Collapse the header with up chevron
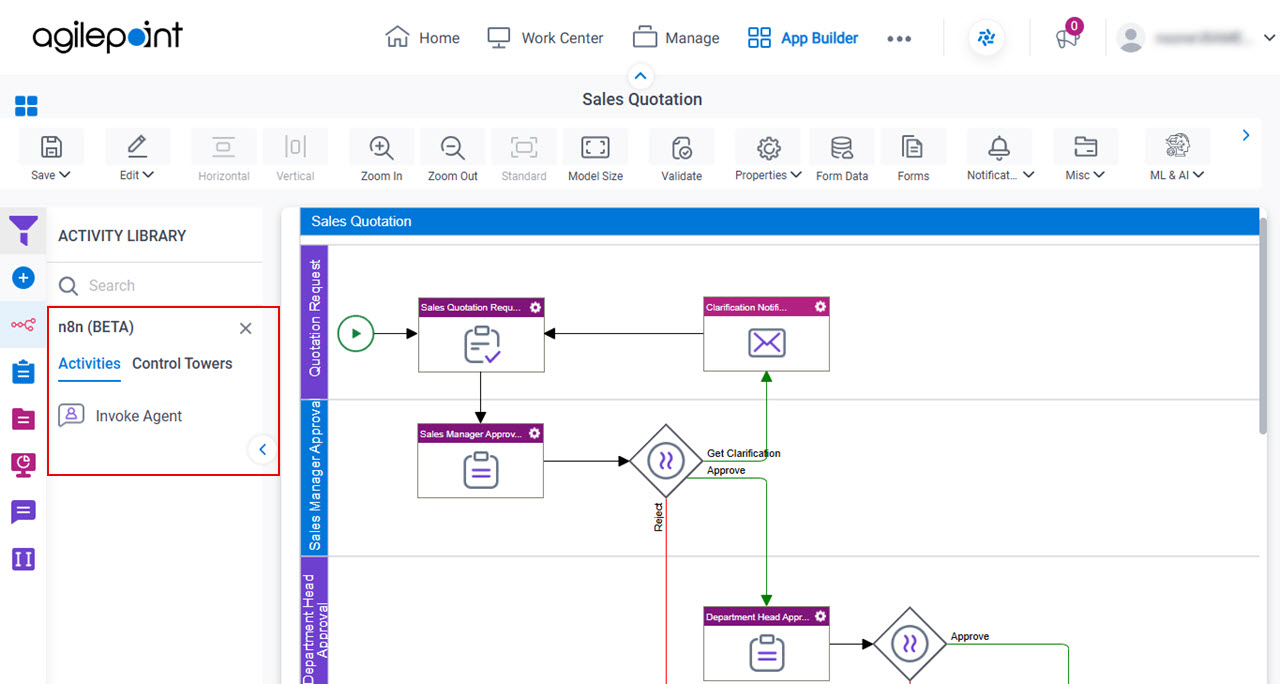1280x684 pixels. (641, 75)
